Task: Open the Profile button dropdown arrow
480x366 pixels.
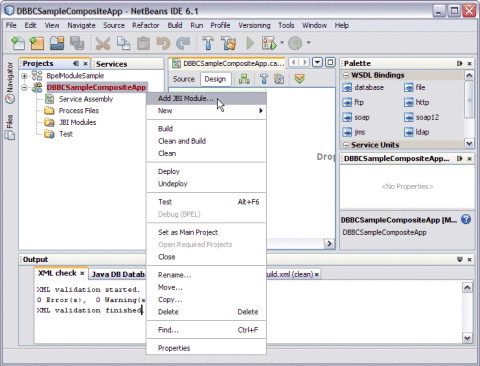Action: (x=308, y=43)
